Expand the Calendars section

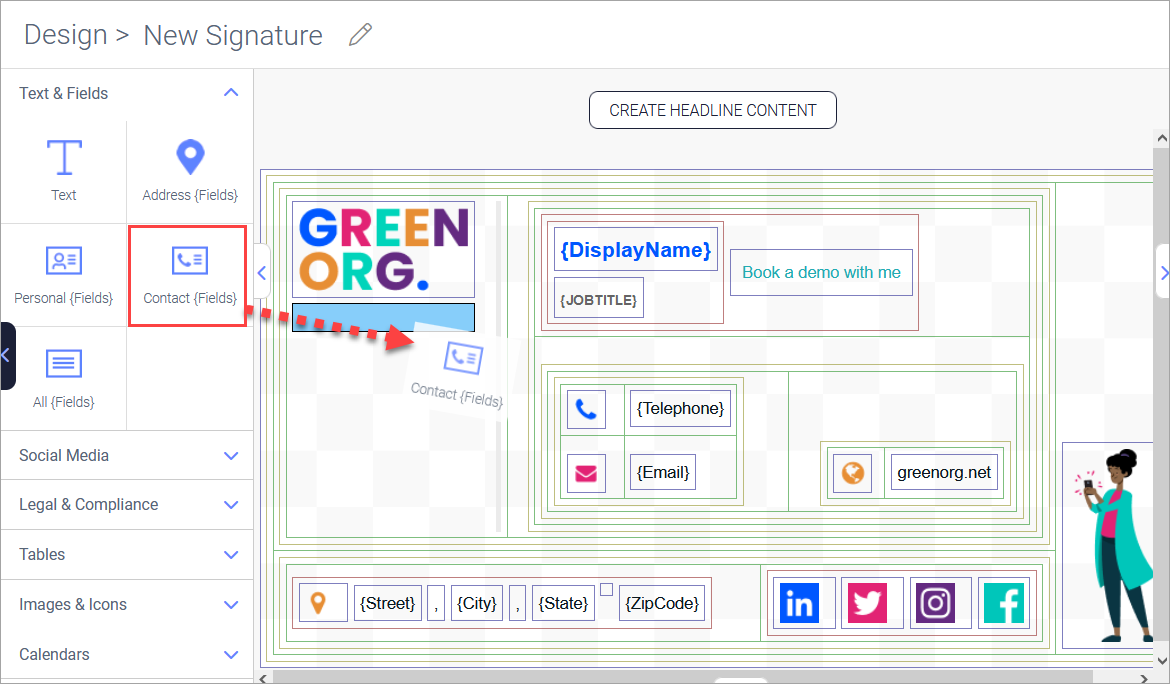(231, 654)
